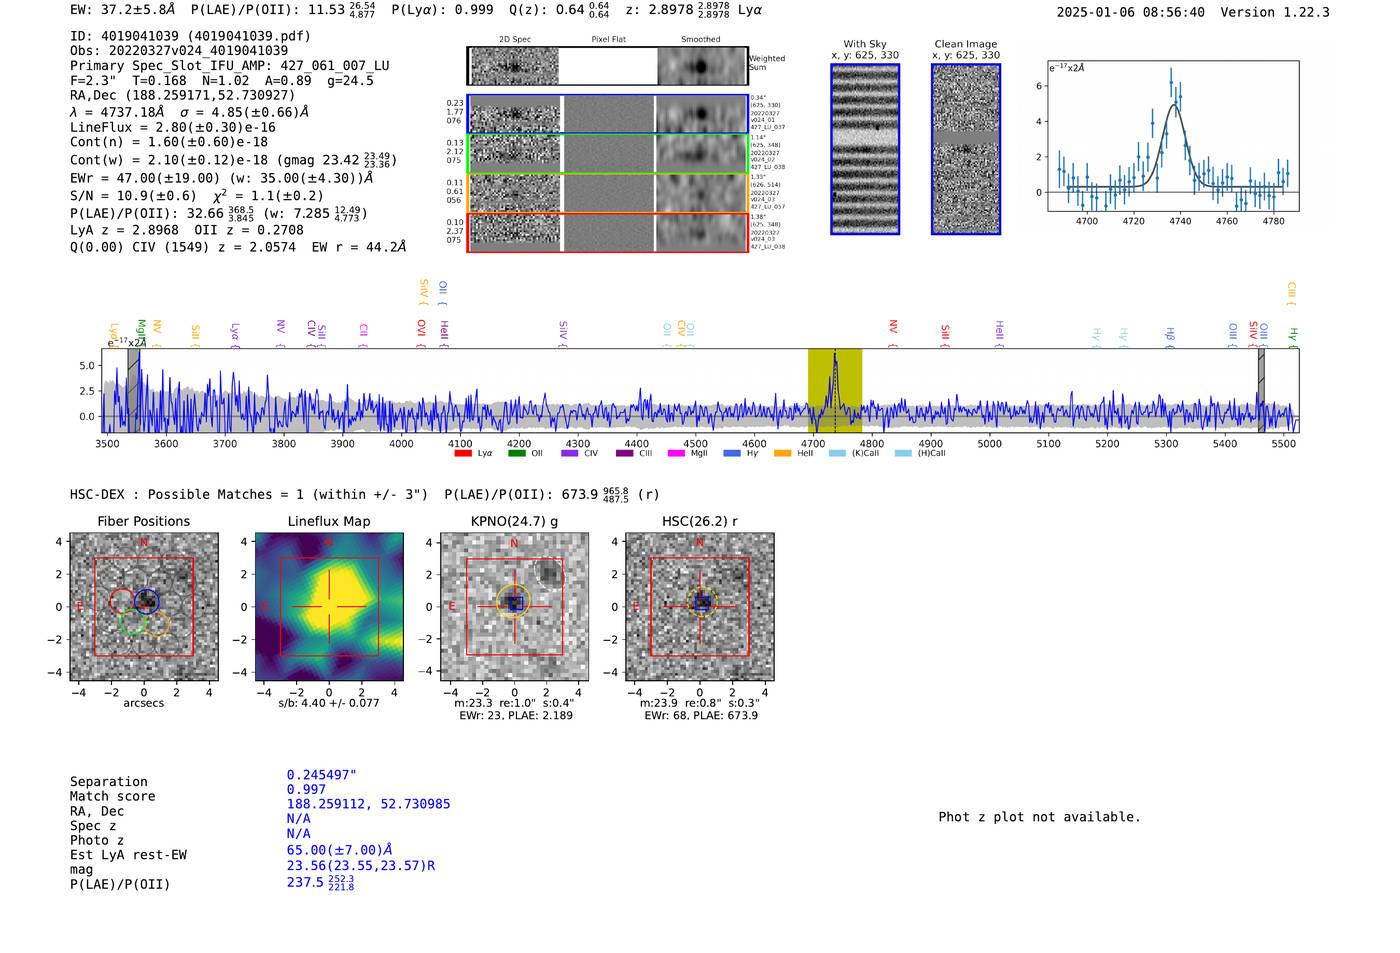
Task: Click the CIV legend swatch
Action: point(570,453)
